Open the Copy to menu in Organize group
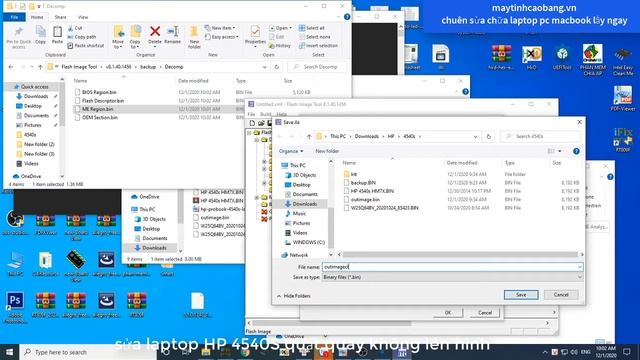640x360 pixels. 135,38
